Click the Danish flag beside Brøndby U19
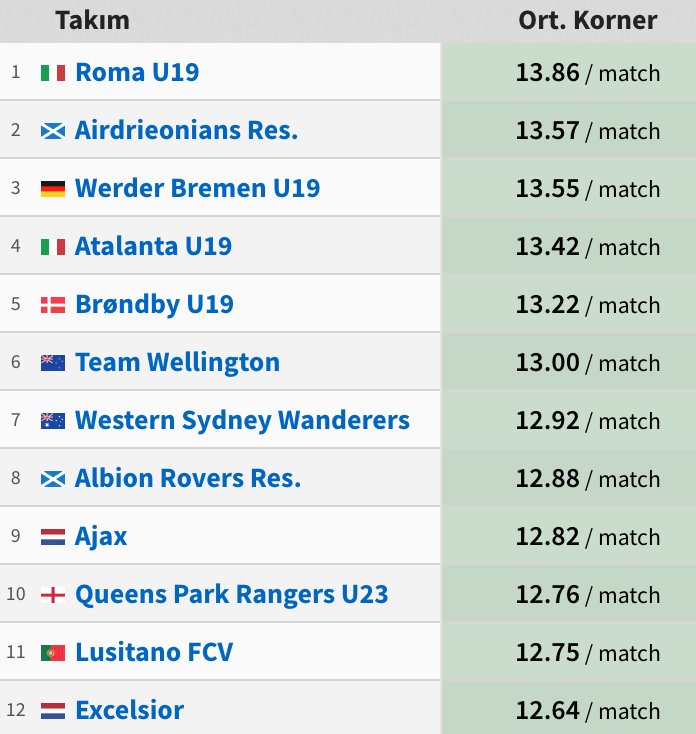This screenshot has width=696, height=734. pyautogui.click(x=53, y=305)
